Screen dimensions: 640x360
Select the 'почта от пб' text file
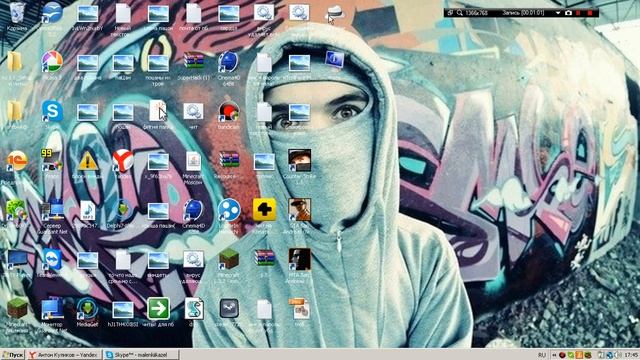(193, 13)
